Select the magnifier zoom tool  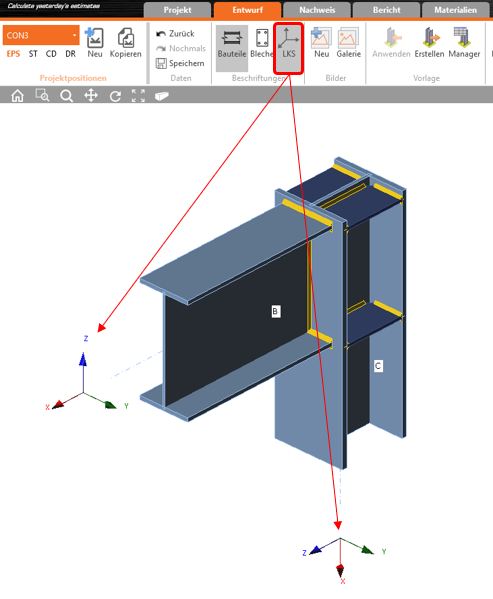point(66,96)
